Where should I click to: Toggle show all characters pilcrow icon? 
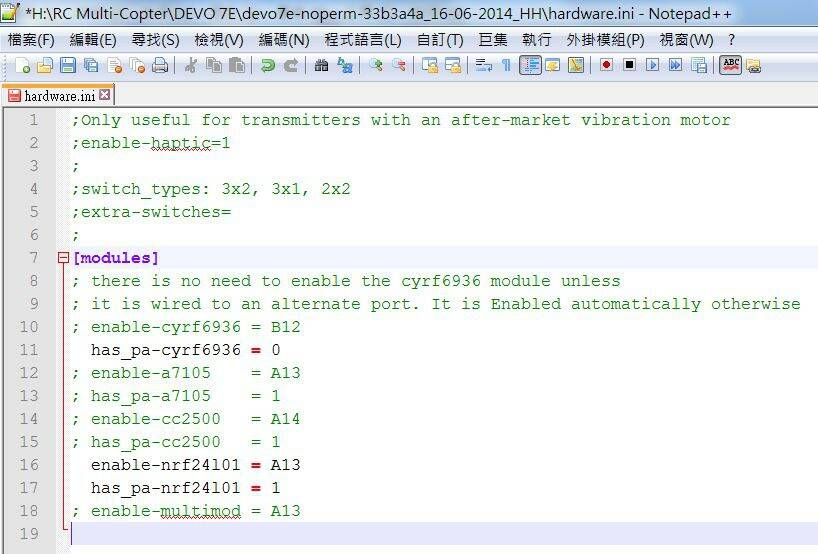click(506, 65)
